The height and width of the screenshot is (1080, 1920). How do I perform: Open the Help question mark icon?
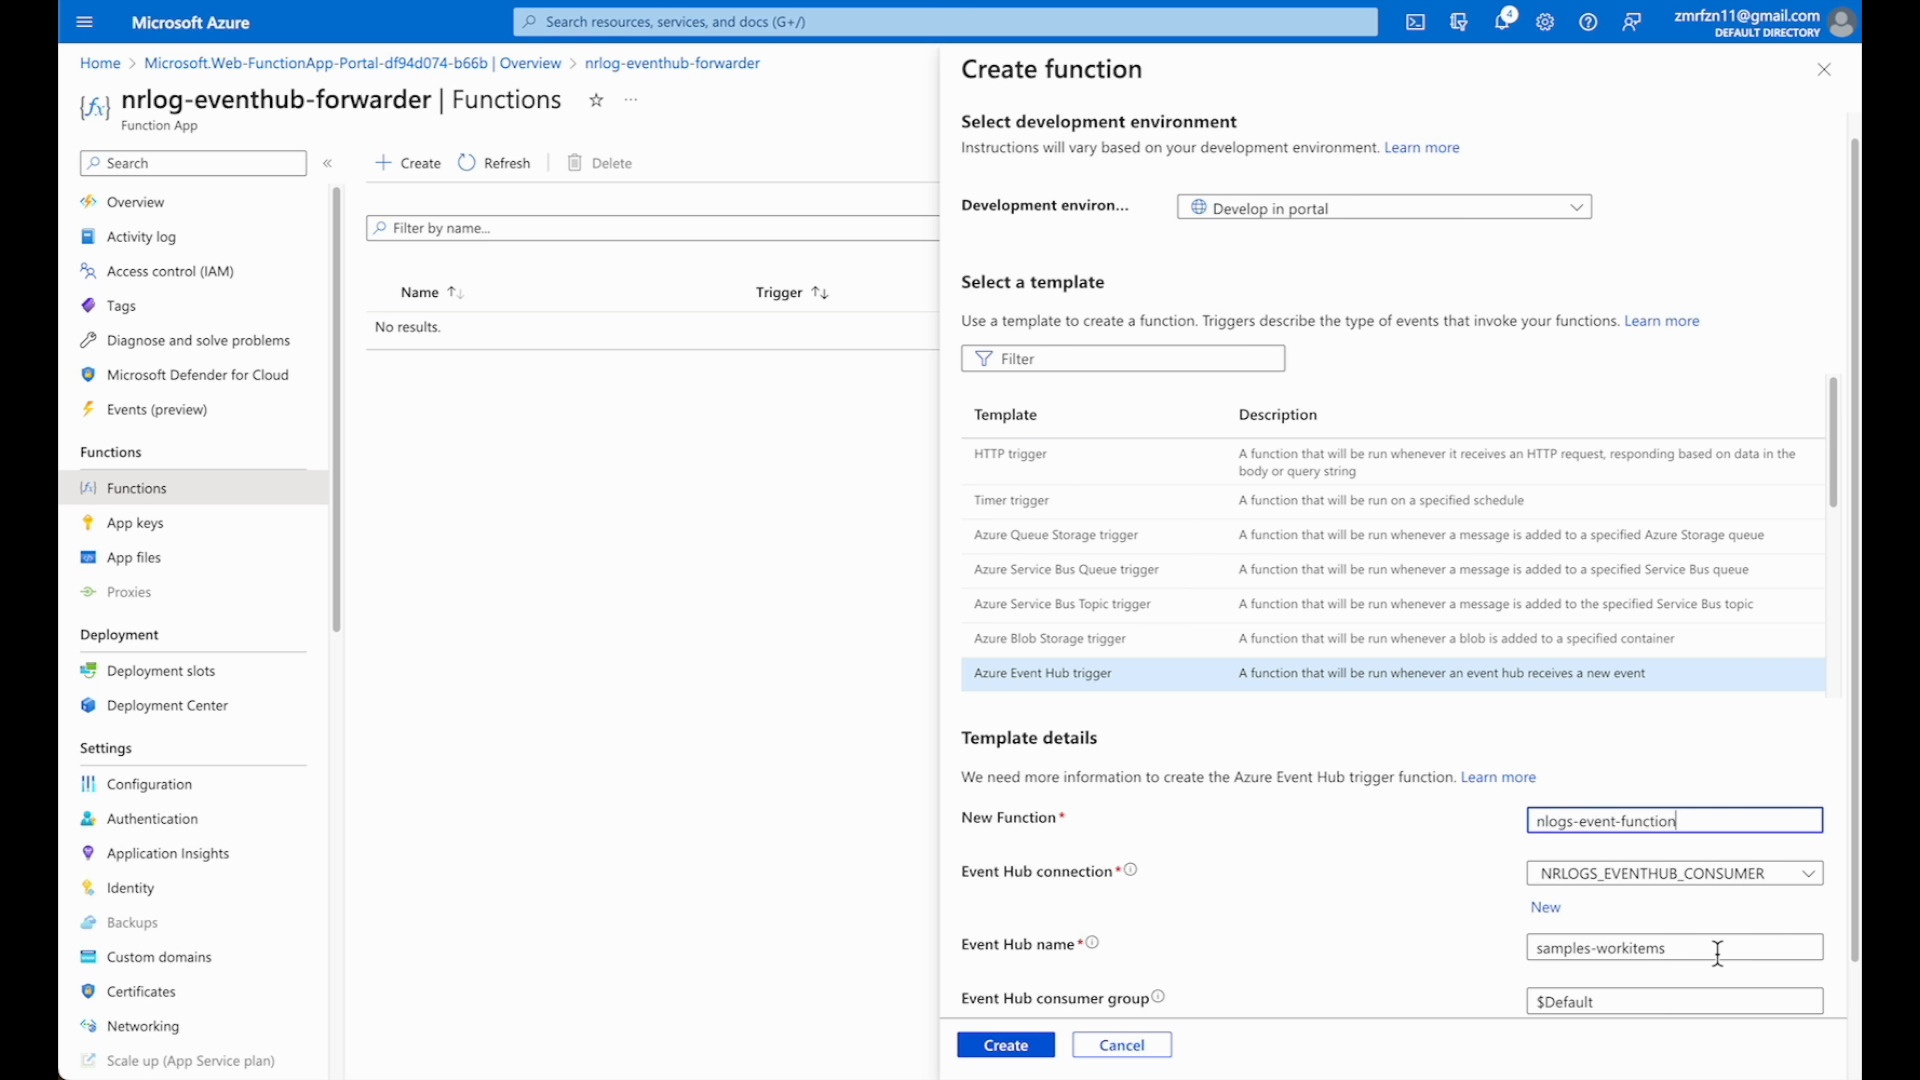[1588, 22]
